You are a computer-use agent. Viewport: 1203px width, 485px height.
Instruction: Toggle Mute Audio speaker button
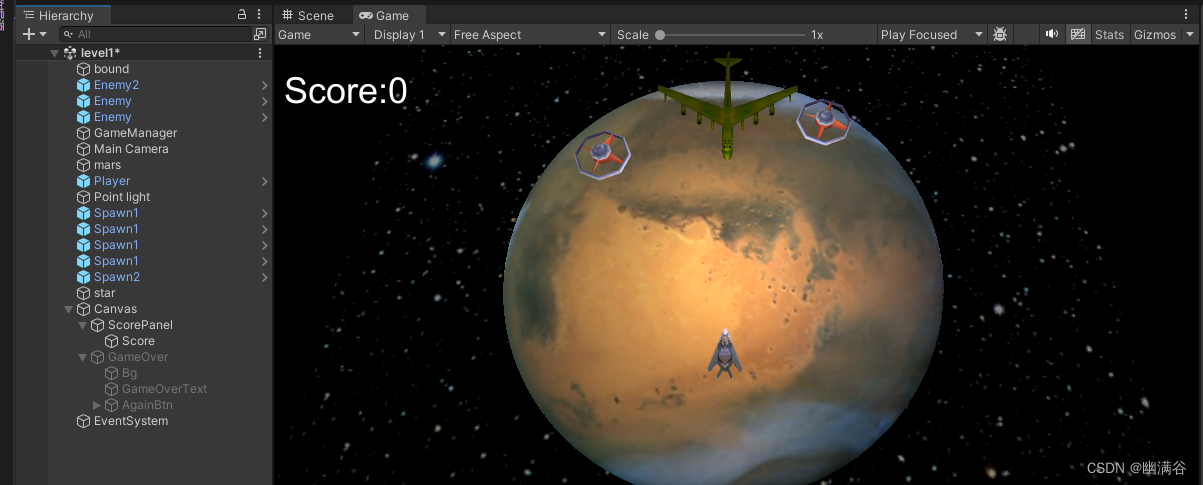[x=1052, y=34]
